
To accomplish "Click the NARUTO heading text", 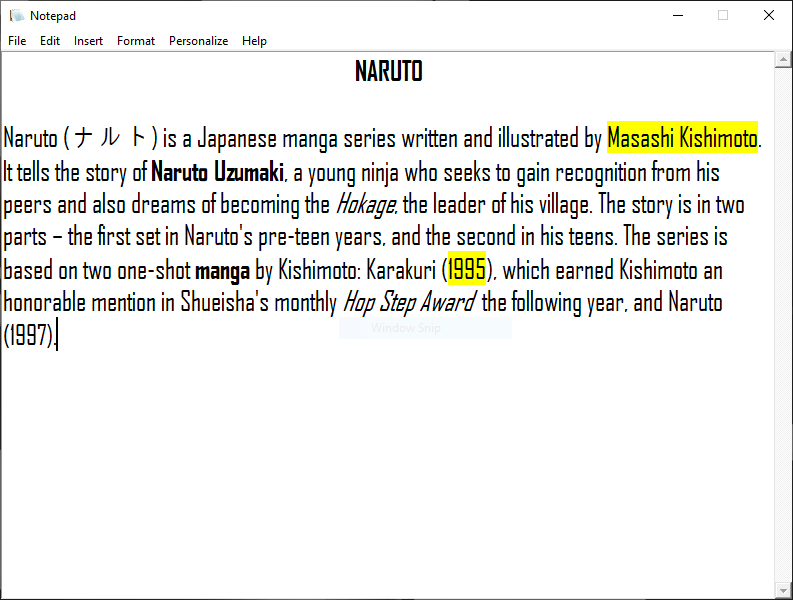I will [x=388, y=71].
